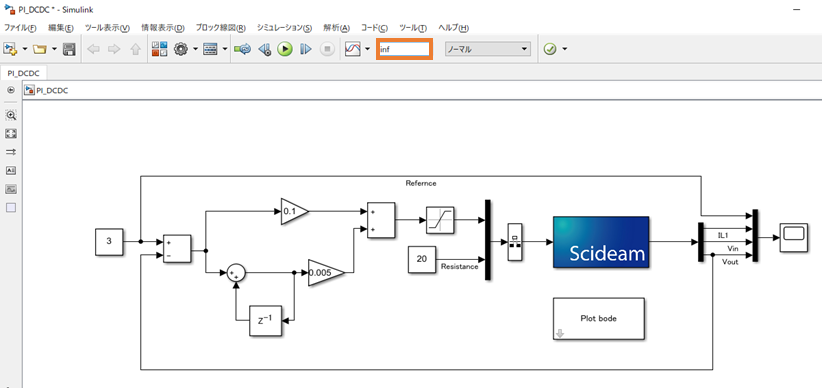This screenshot has width=822, height=388.
Task: Click the Update Diagram icon
Action: click(243, 49)
